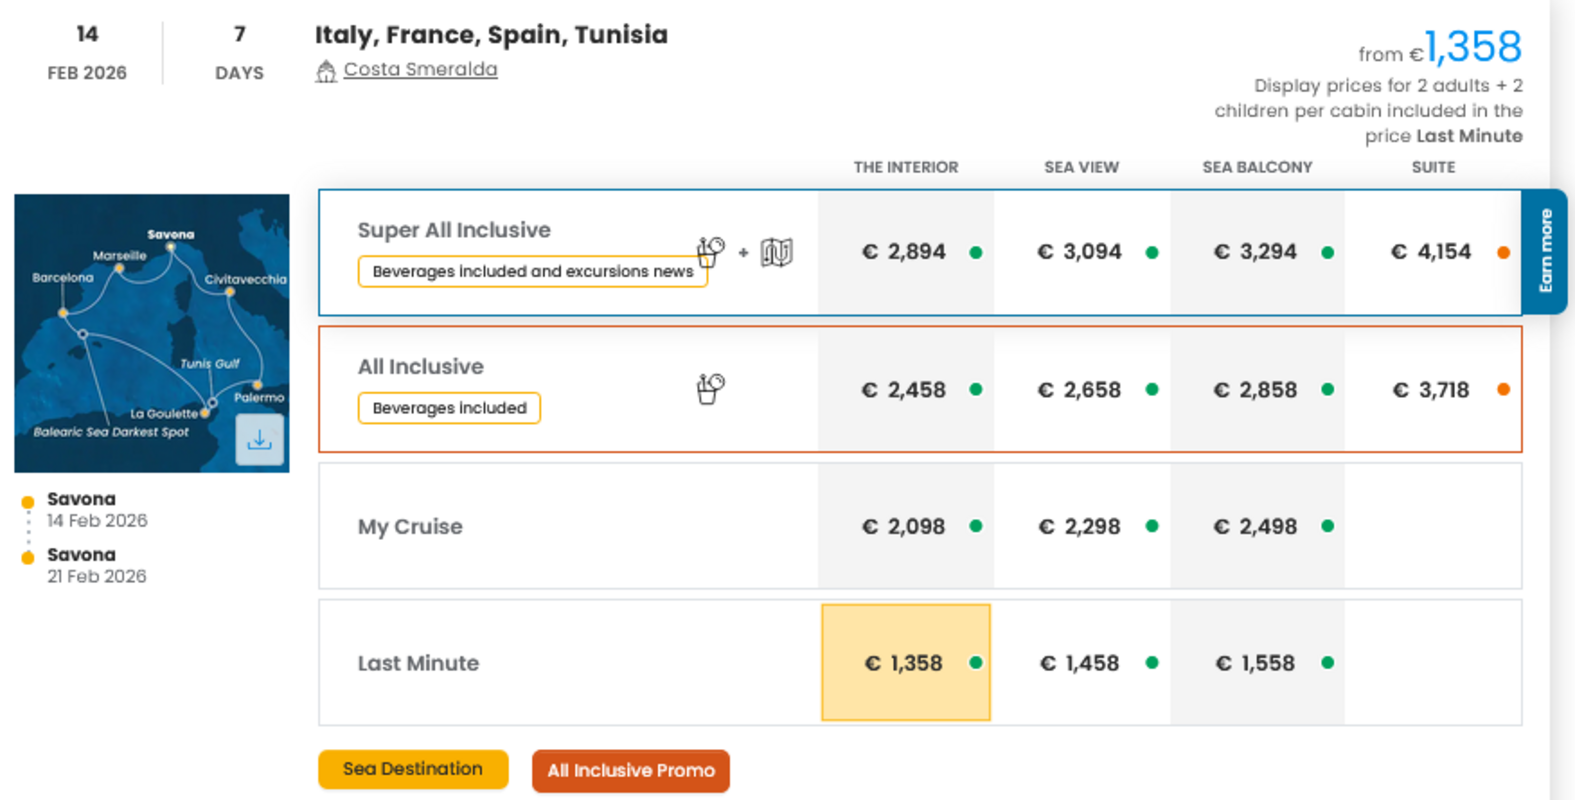Choose My Cruise Sea Balcony €2,498
Screen dimensions: 1575x800
(x=1256, y=527)
